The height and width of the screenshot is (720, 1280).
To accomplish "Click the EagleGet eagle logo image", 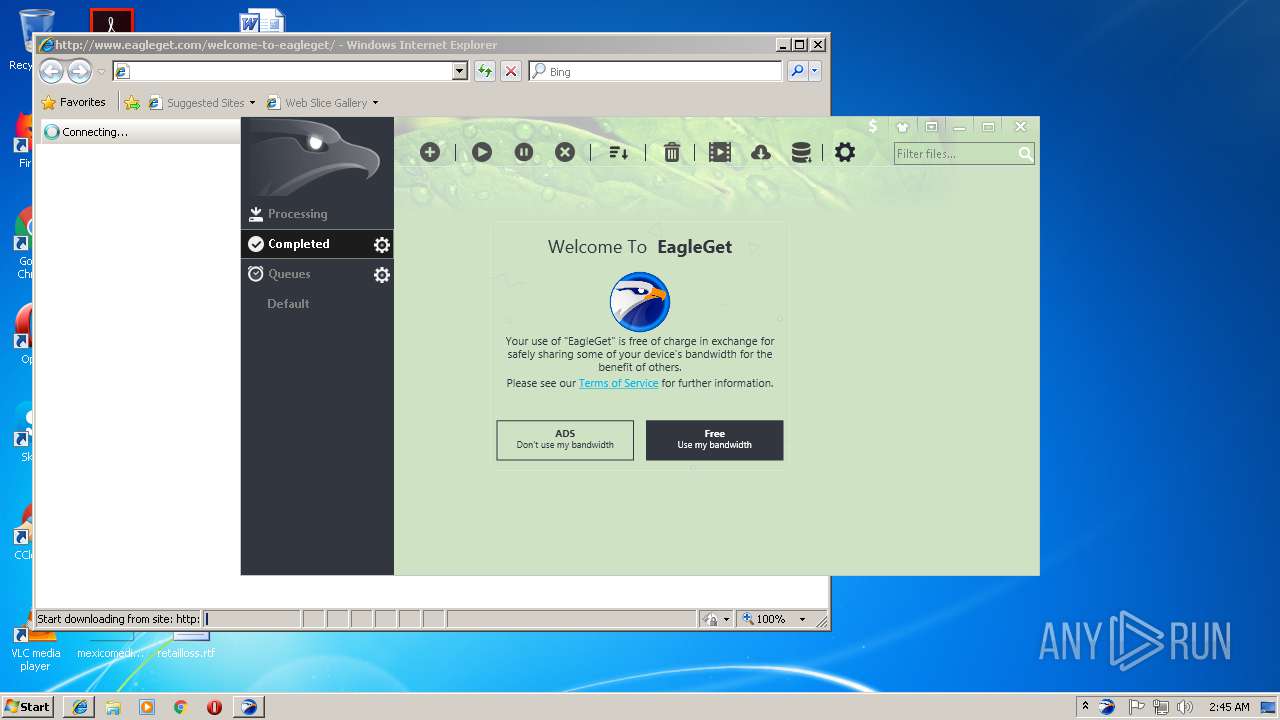I will click(x=640, y=301).
